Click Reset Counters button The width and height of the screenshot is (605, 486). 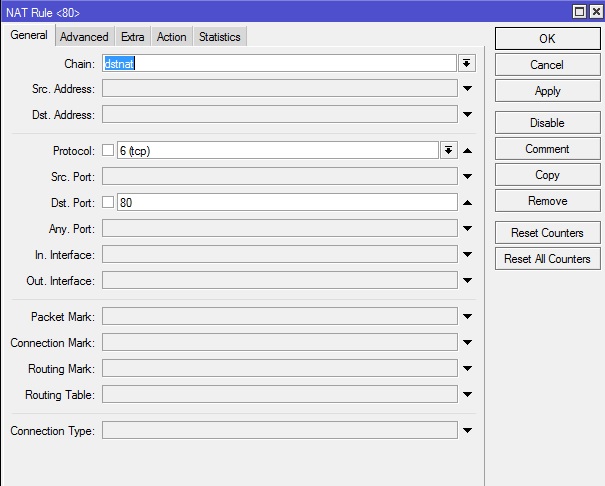pos(548,233)
